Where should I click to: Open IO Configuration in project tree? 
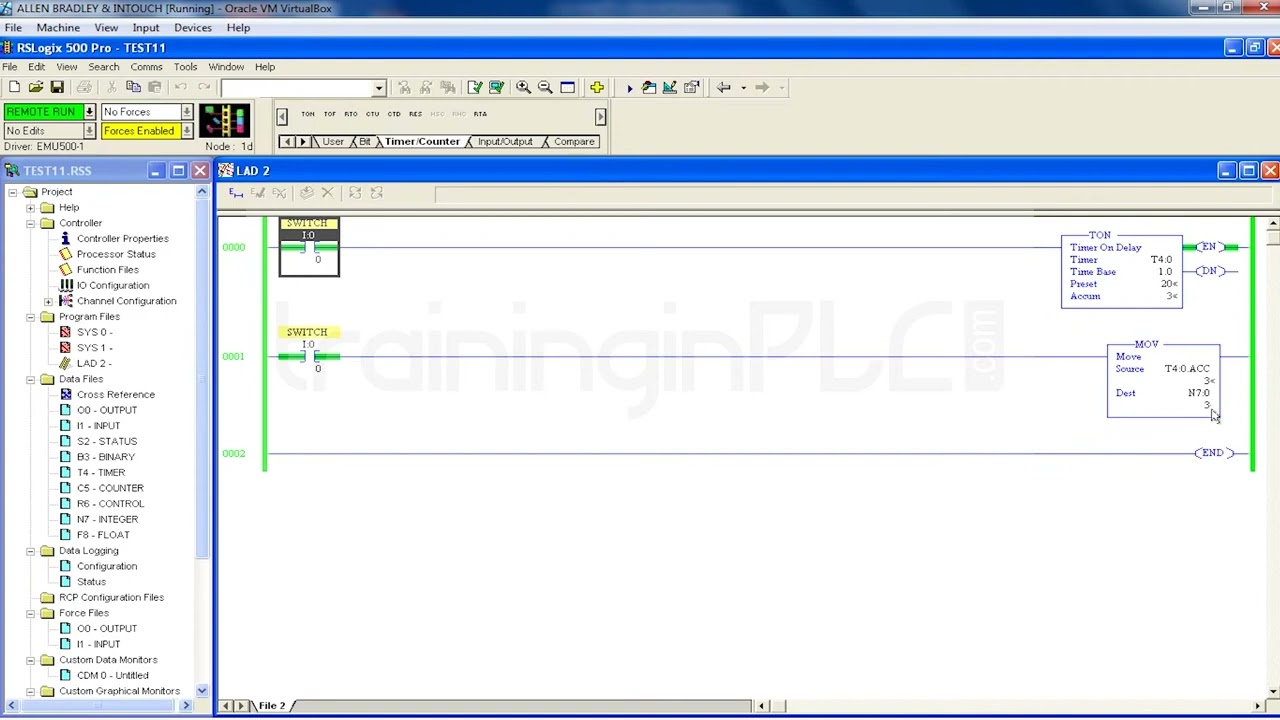tap(113, 285)
